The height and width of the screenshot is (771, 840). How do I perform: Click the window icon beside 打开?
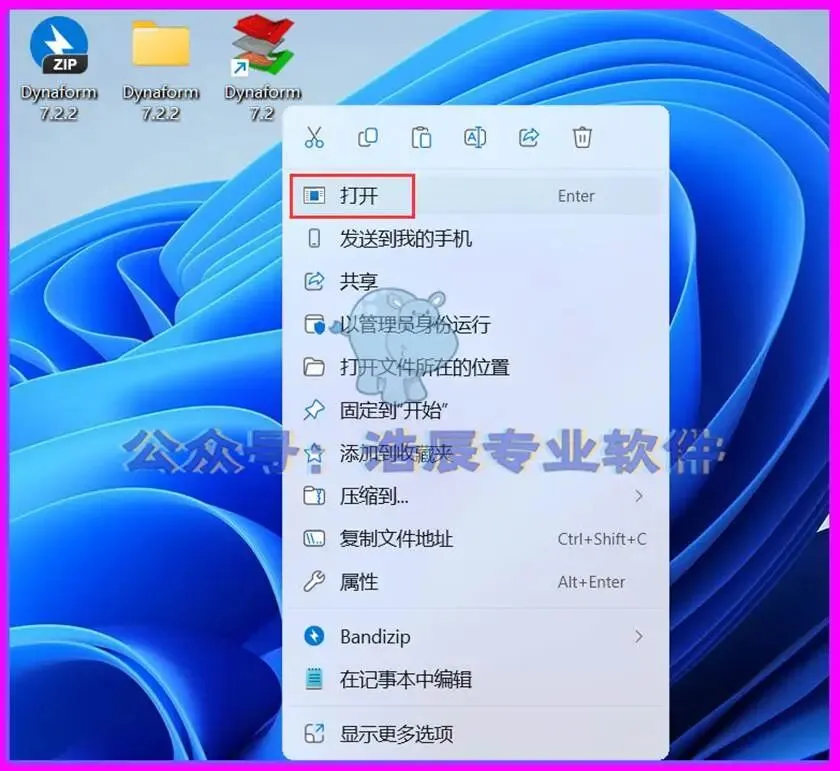[x=314, y=196]
